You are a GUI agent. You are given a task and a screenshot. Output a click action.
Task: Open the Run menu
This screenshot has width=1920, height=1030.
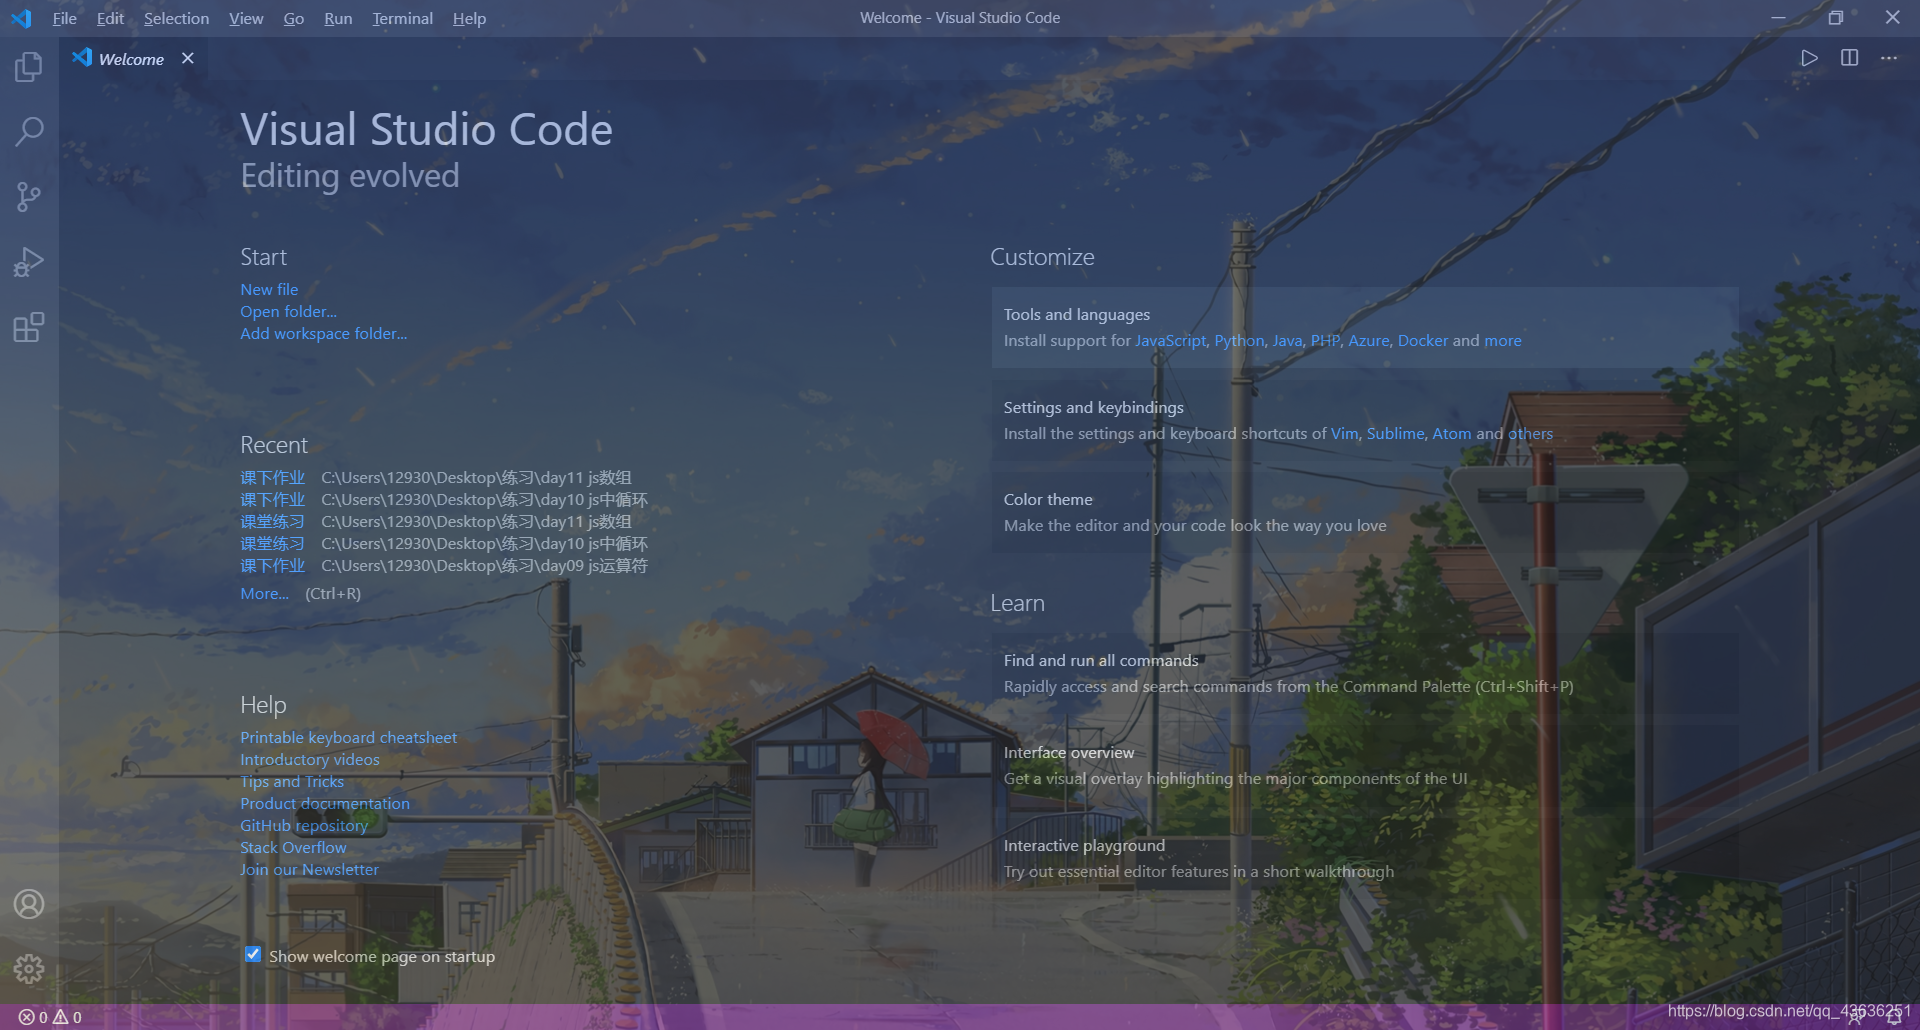(338, 18)
